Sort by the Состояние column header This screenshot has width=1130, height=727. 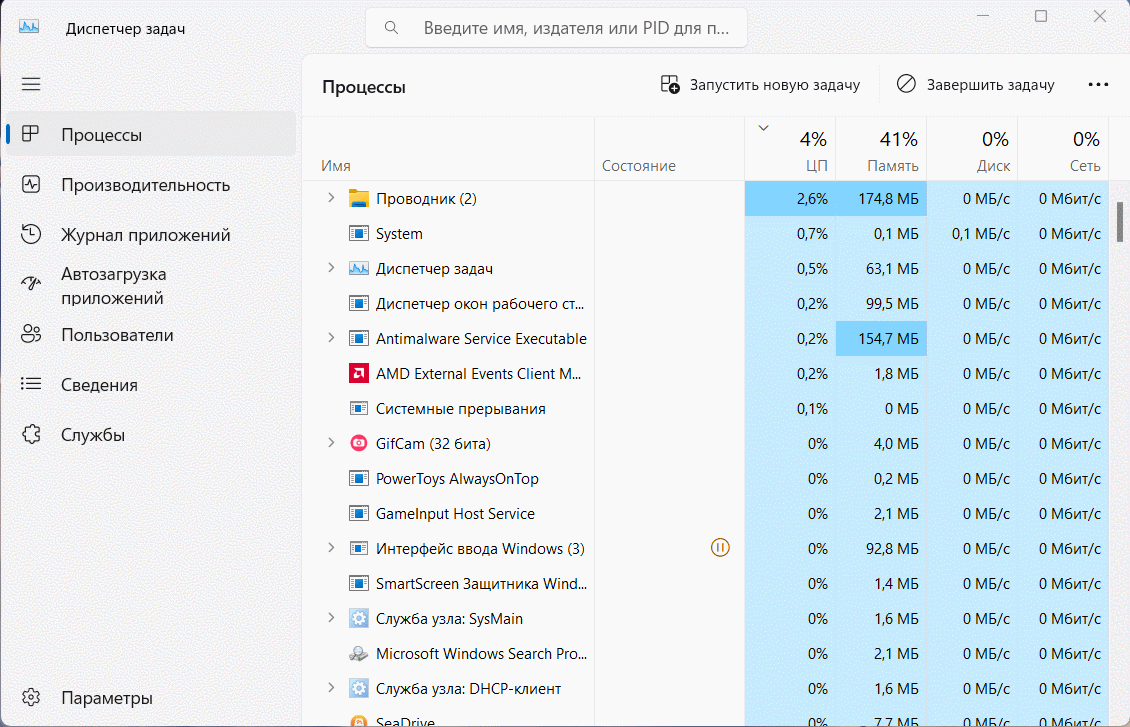click(x=669, y=149)
